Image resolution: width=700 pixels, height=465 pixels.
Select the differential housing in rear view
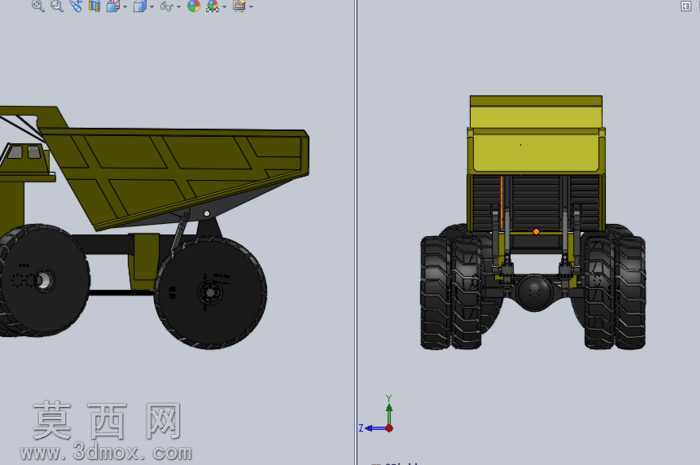coord(535,293)
